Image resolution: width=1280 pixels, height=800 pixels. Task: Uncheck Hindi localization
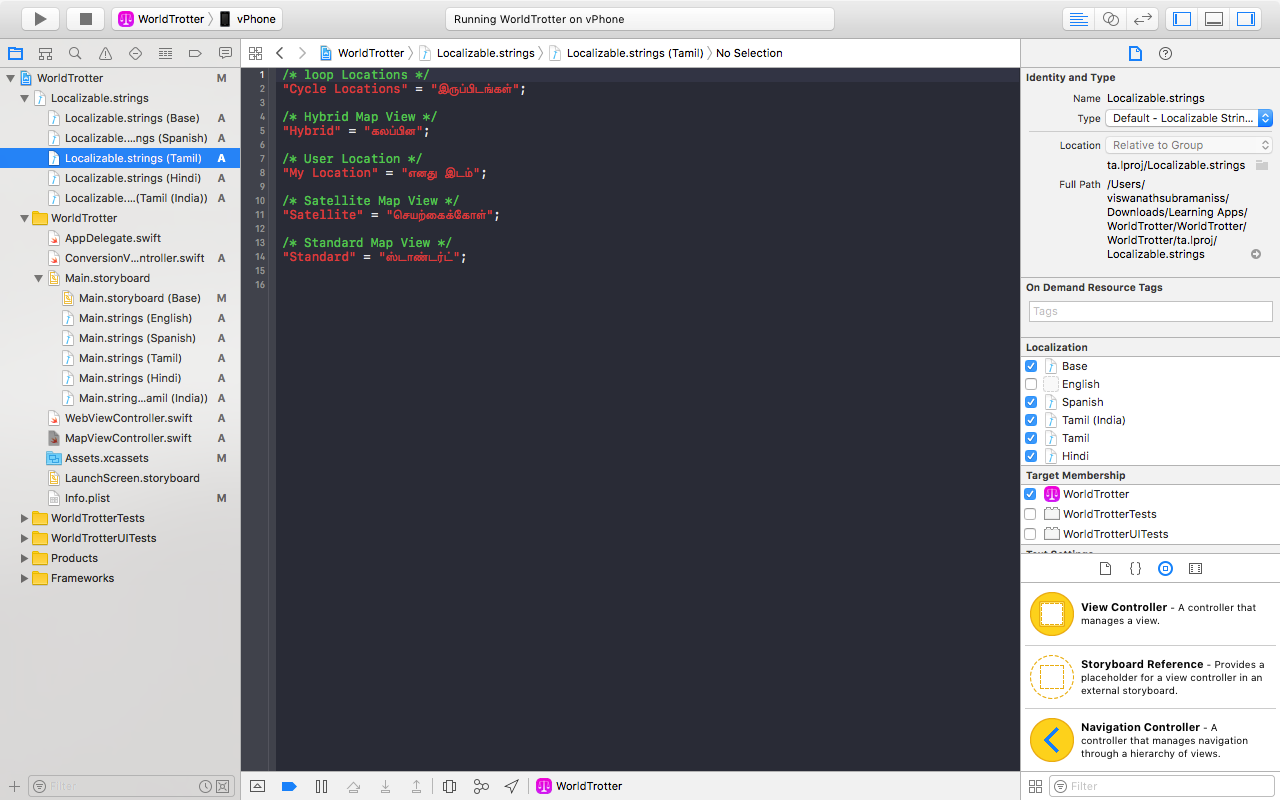click(x=1031, y=456)
